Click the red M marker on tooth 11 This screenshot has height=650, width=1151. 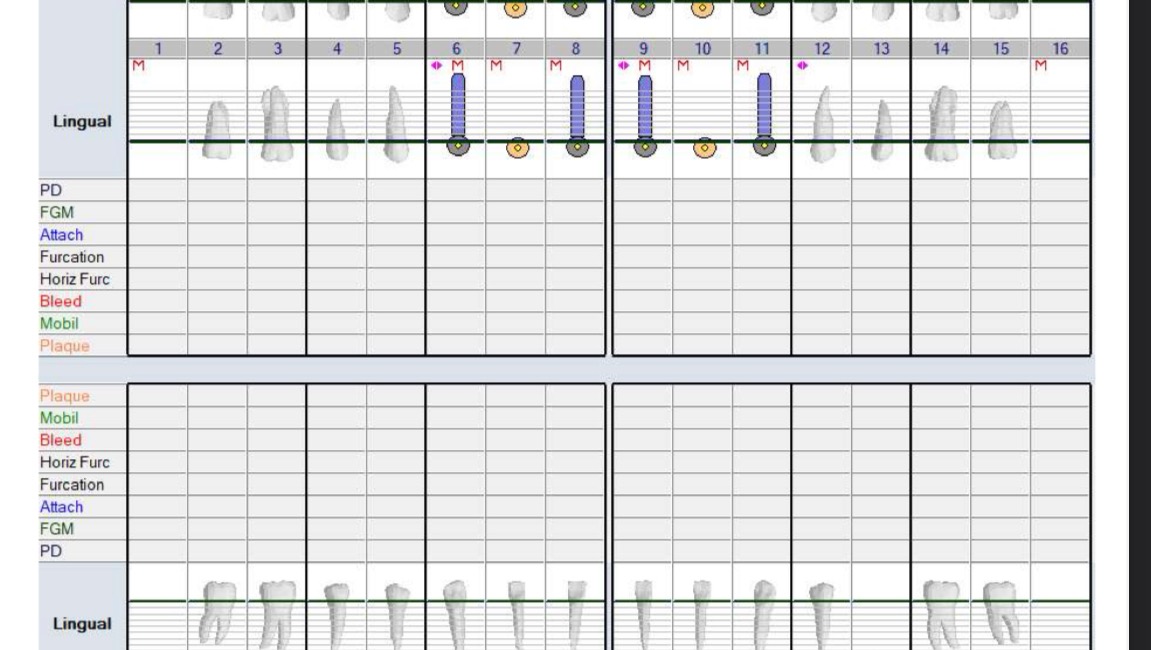[743, 65]
